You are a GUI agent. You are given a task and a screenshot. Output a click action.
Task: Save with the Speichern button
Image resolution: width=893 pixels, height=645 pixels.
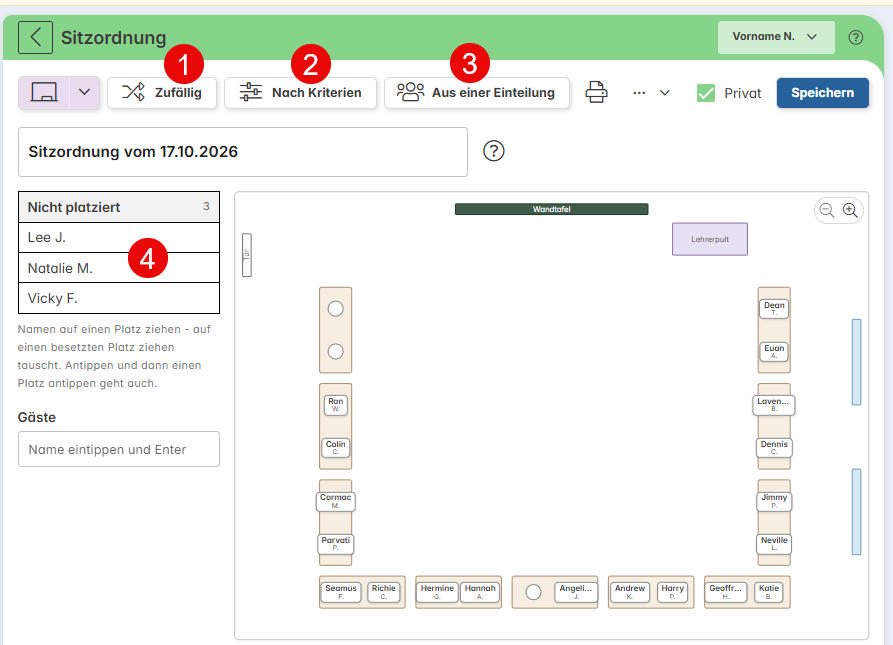click(822, 93)
